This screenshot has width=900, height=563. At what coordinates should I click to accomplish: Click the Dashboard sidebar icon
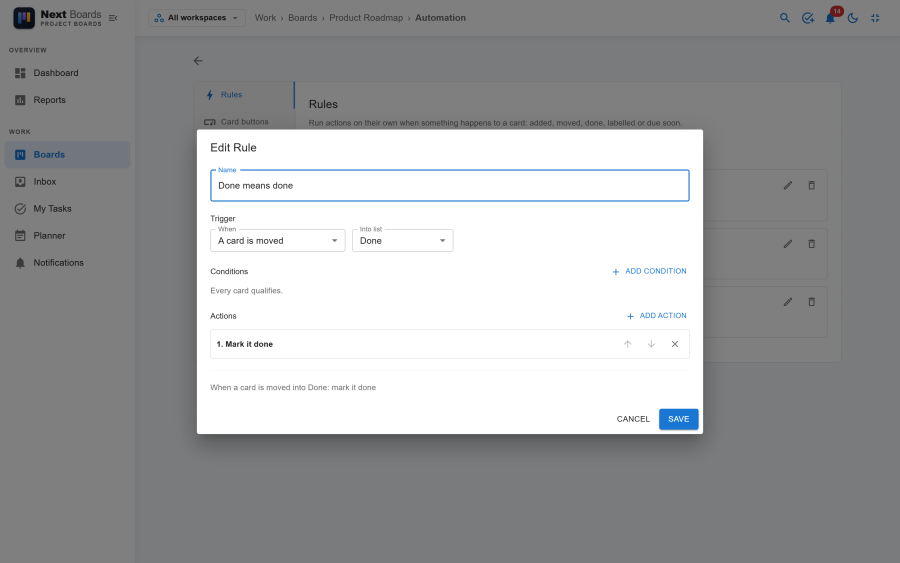pyautogui.click(x=20, y=73)
